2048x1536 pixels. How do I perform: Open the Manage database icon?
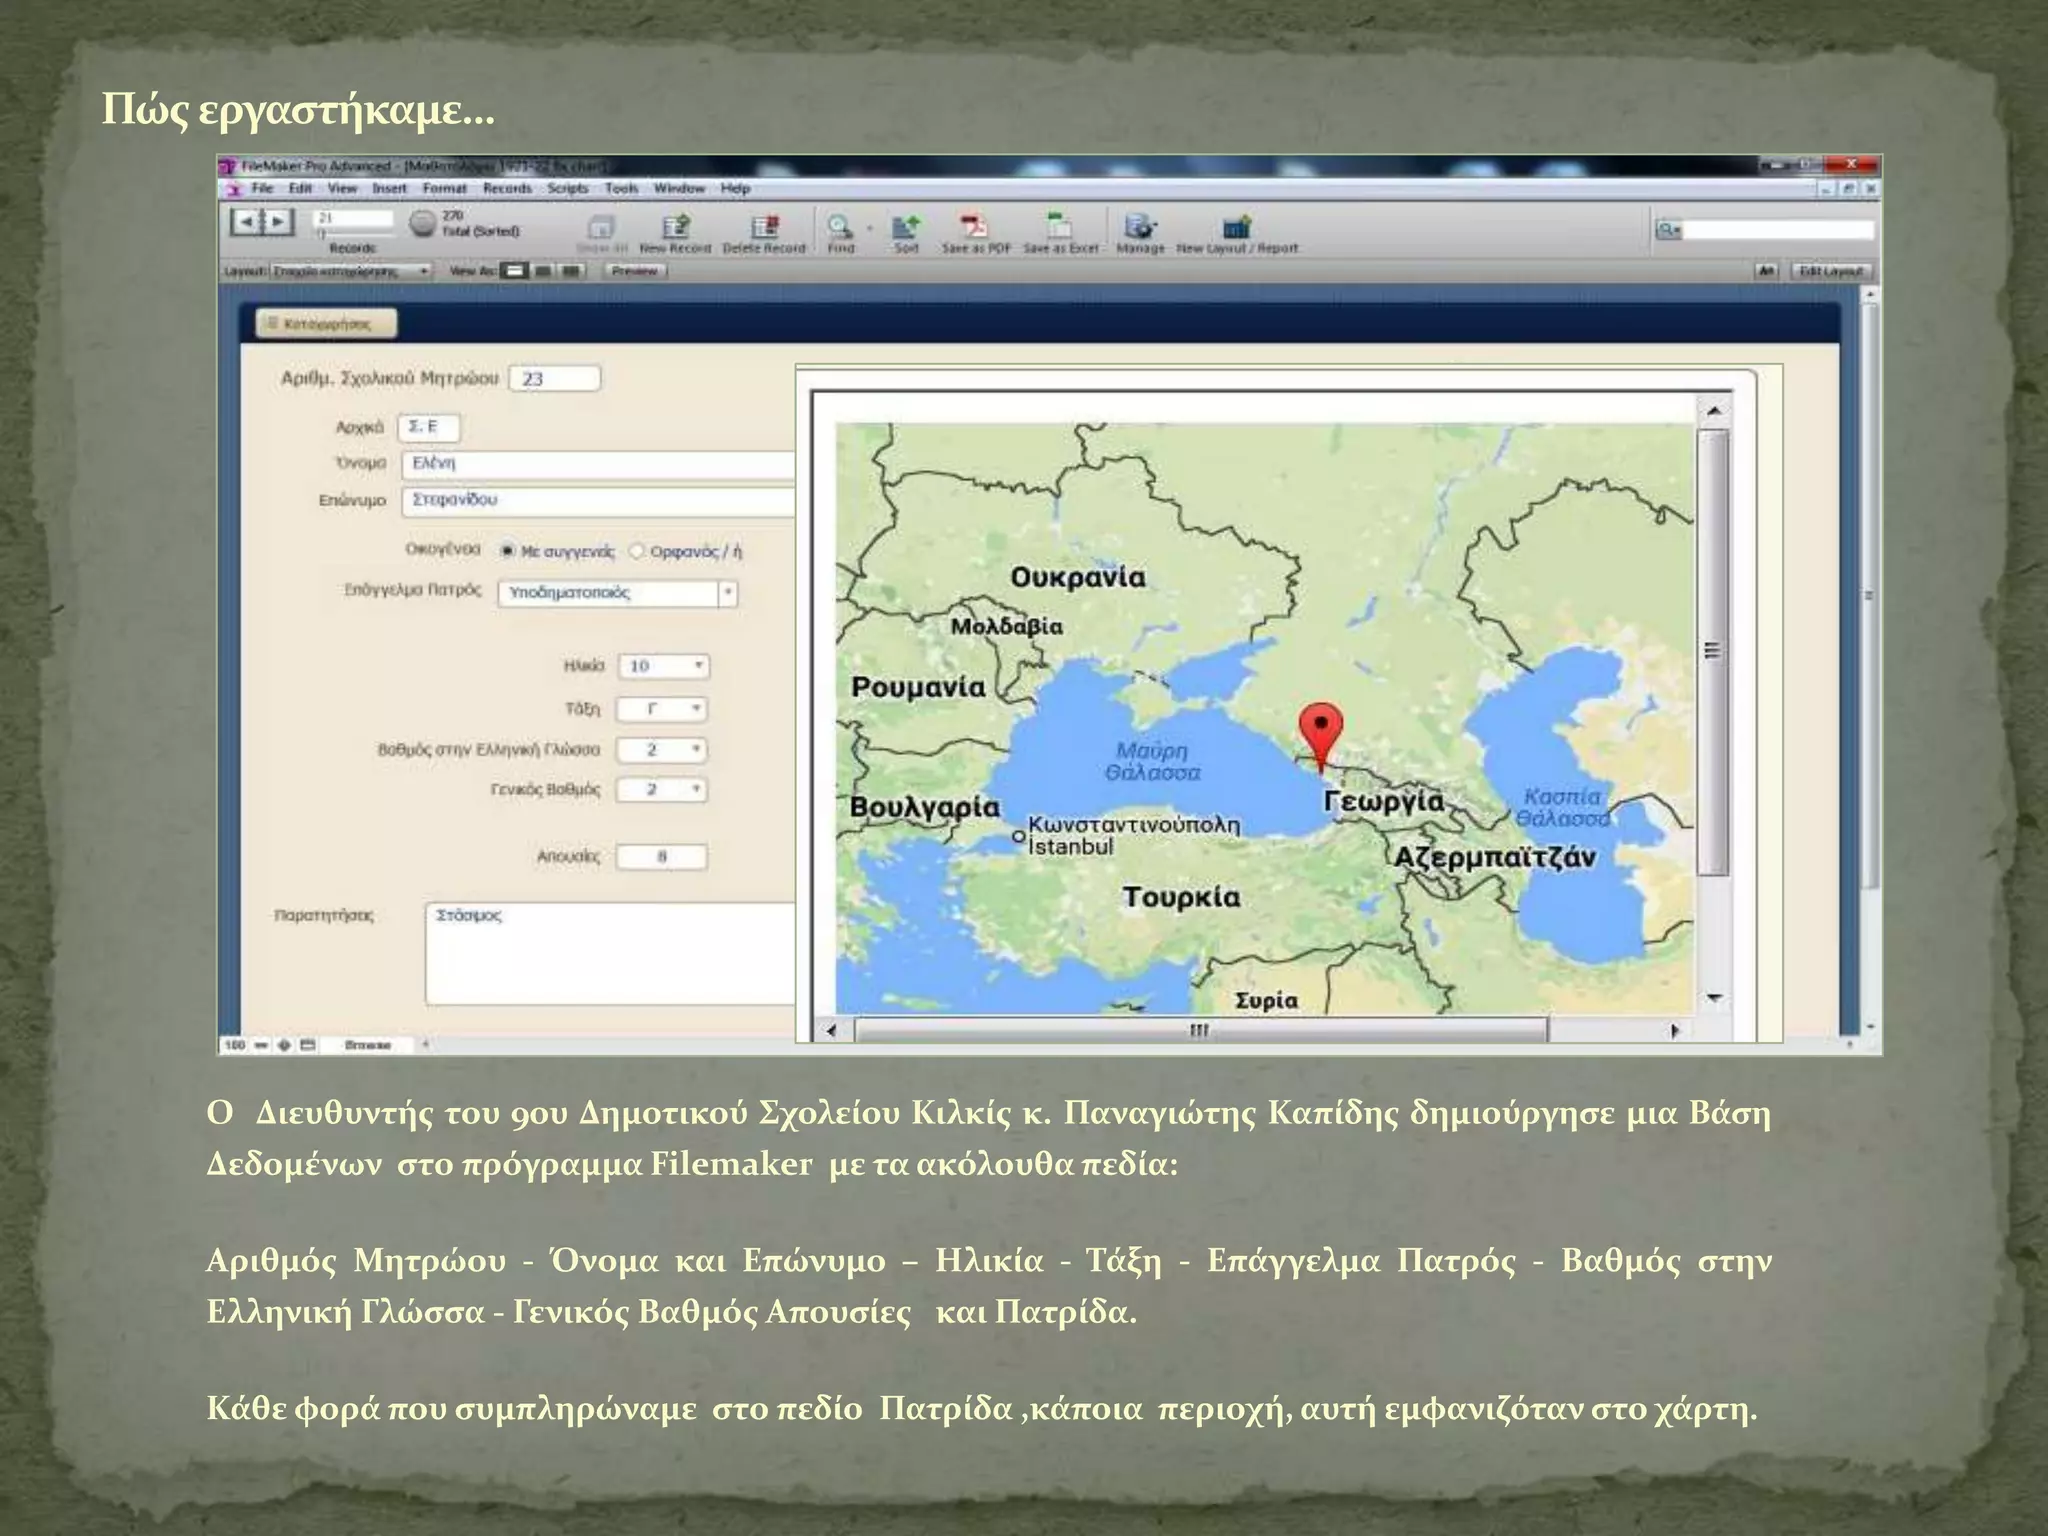click(x=1140, y=228)
